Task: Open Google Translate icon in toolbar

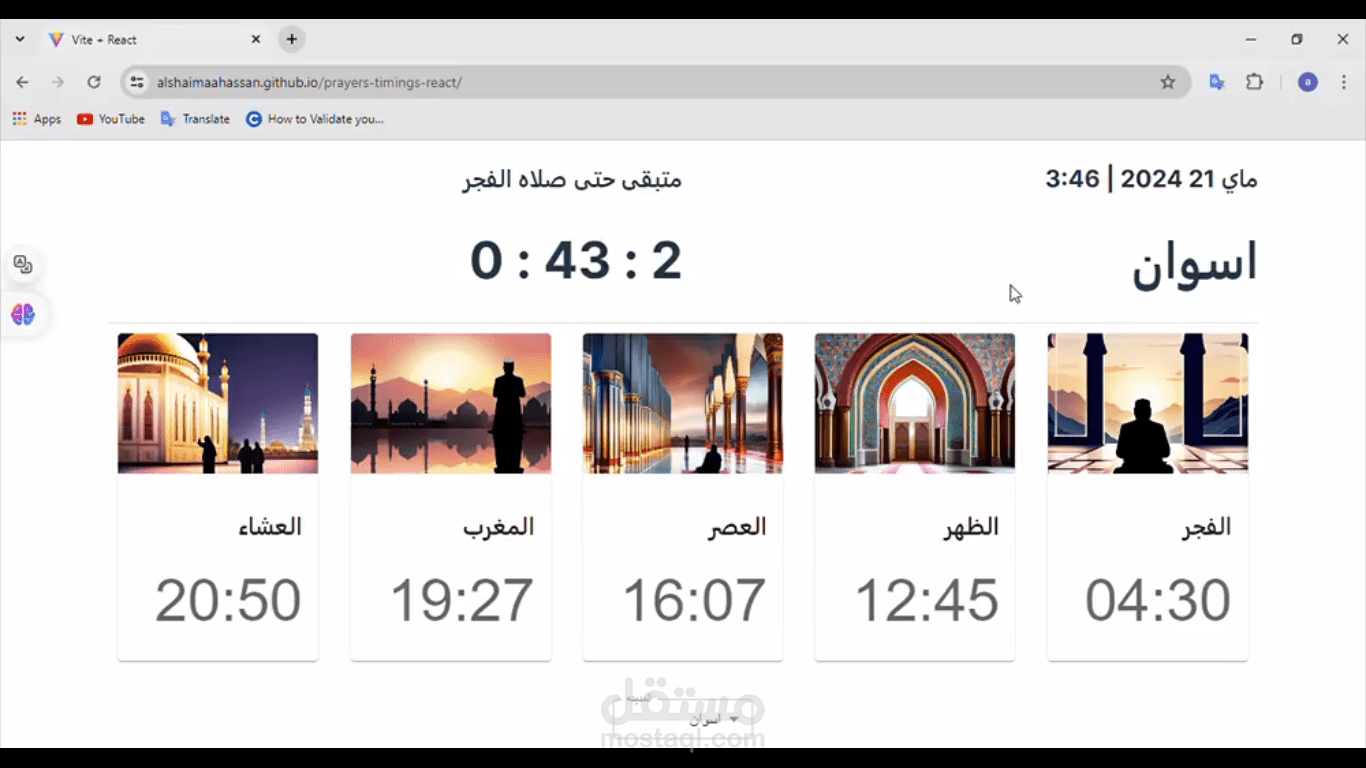Action: [x=1217, y=82]
